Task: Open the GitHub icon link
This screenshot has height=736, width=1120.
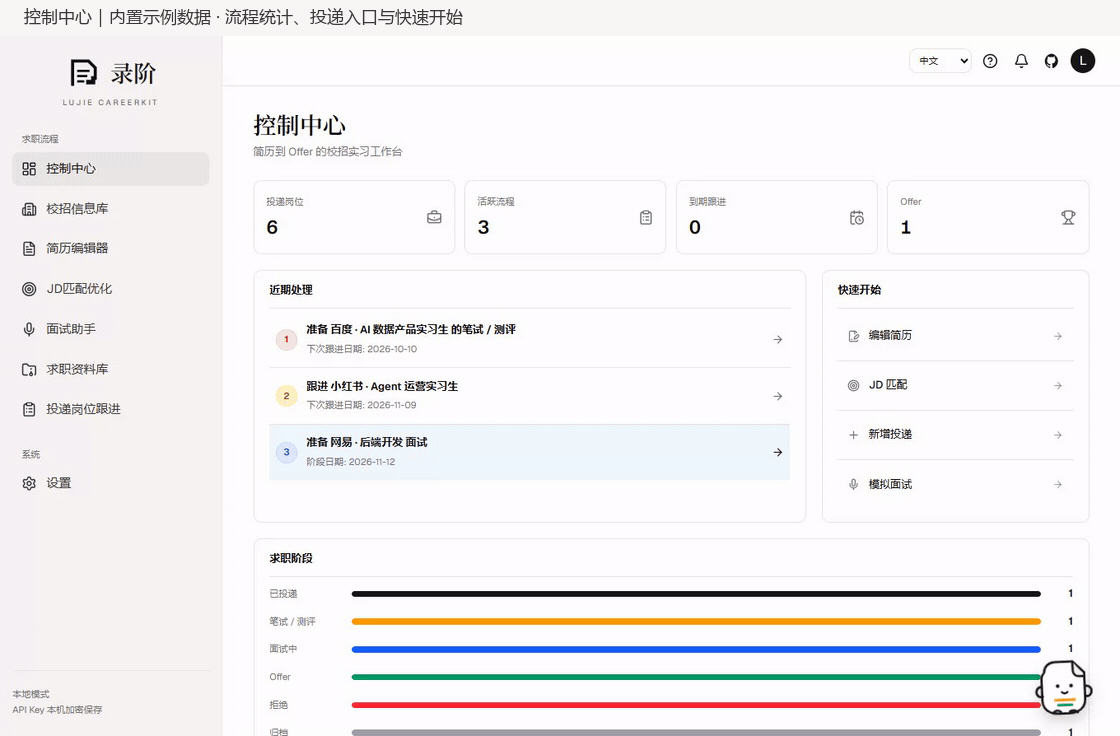Action: click(1051, 61)
